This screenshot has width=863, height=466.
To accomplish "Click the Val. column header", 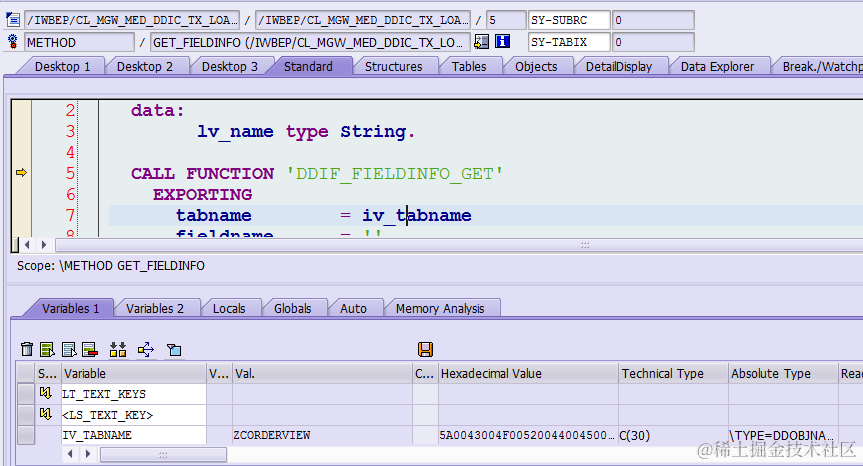I will (323, 373).
